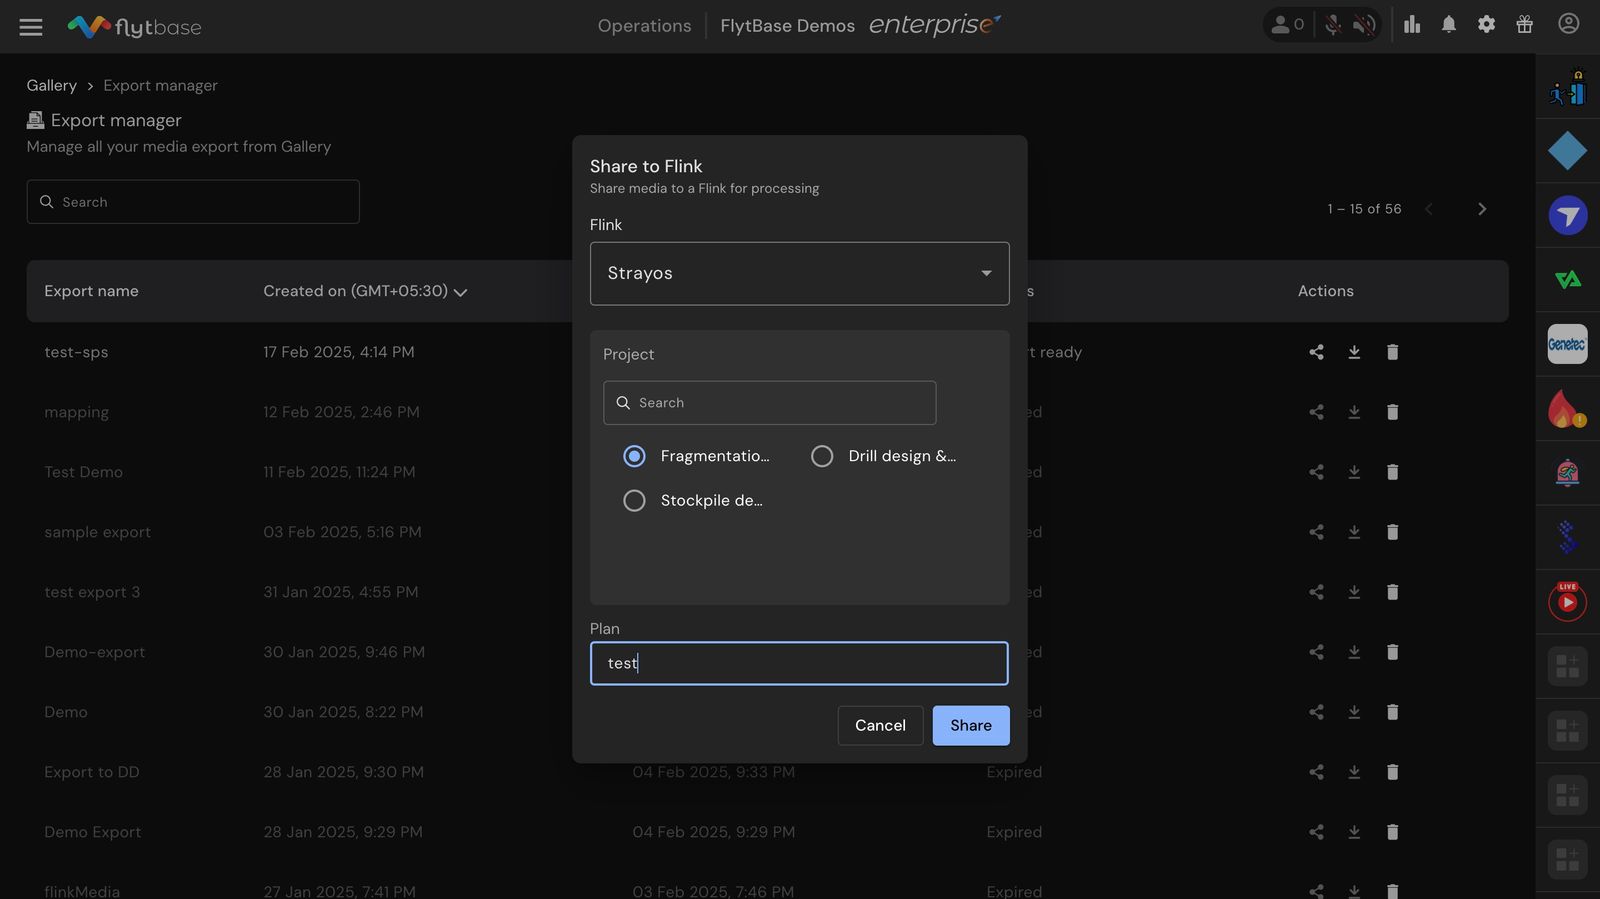Open the fire alert app in sidebar
Image resolution: width=1600 pixels, height=899 pixels.
[1567, 409]
